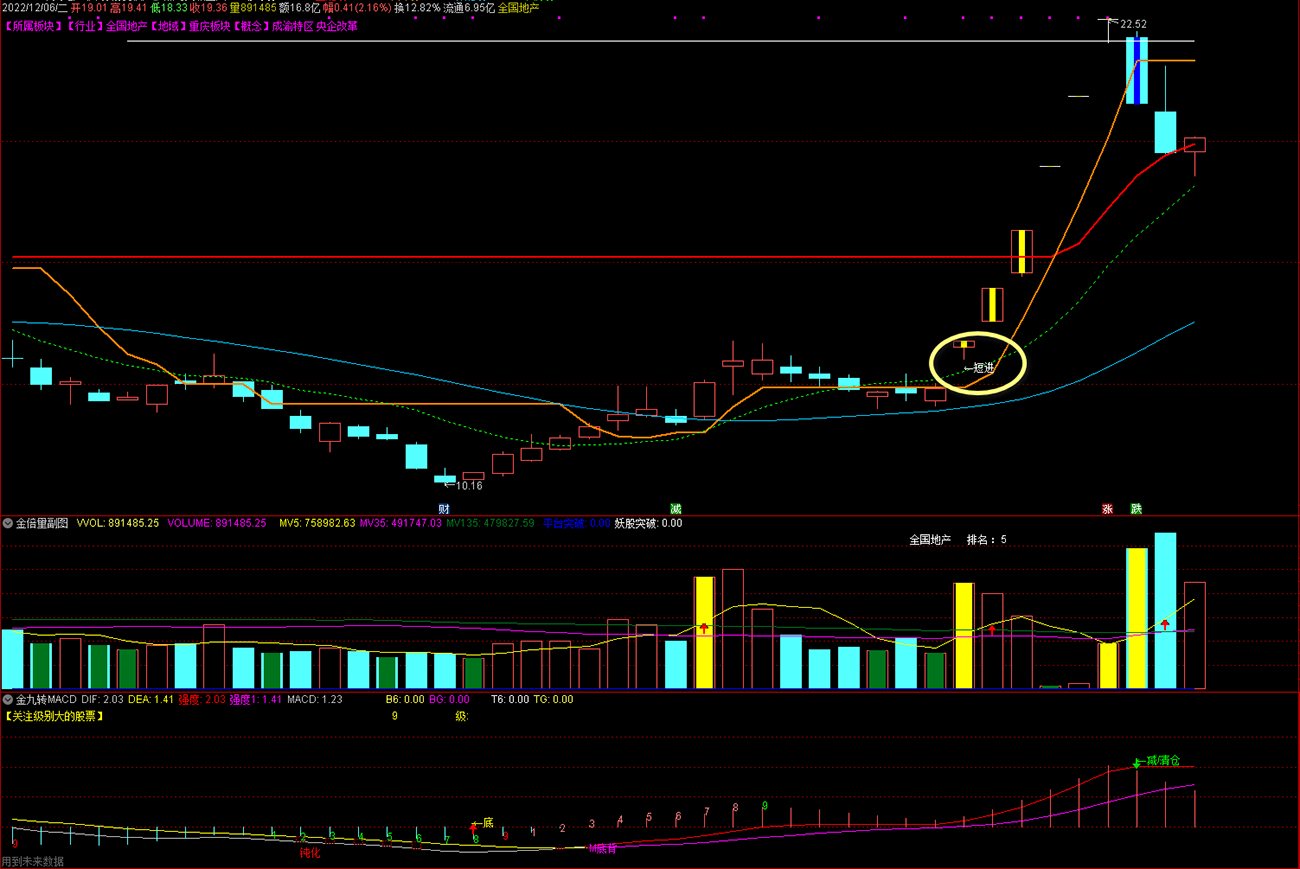Image resolution: width=1300 pixels, height=869 pixels.
Task: Open the 央企改革 concept link
Action: point(337,27)
